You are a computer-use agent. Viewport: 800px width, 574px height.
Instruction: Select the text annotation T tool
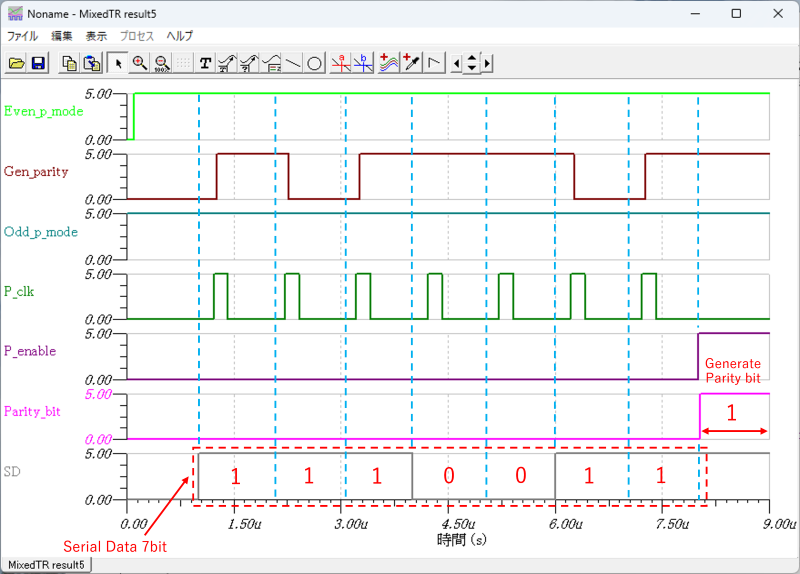pyautogui.click(x=205, y=63)
